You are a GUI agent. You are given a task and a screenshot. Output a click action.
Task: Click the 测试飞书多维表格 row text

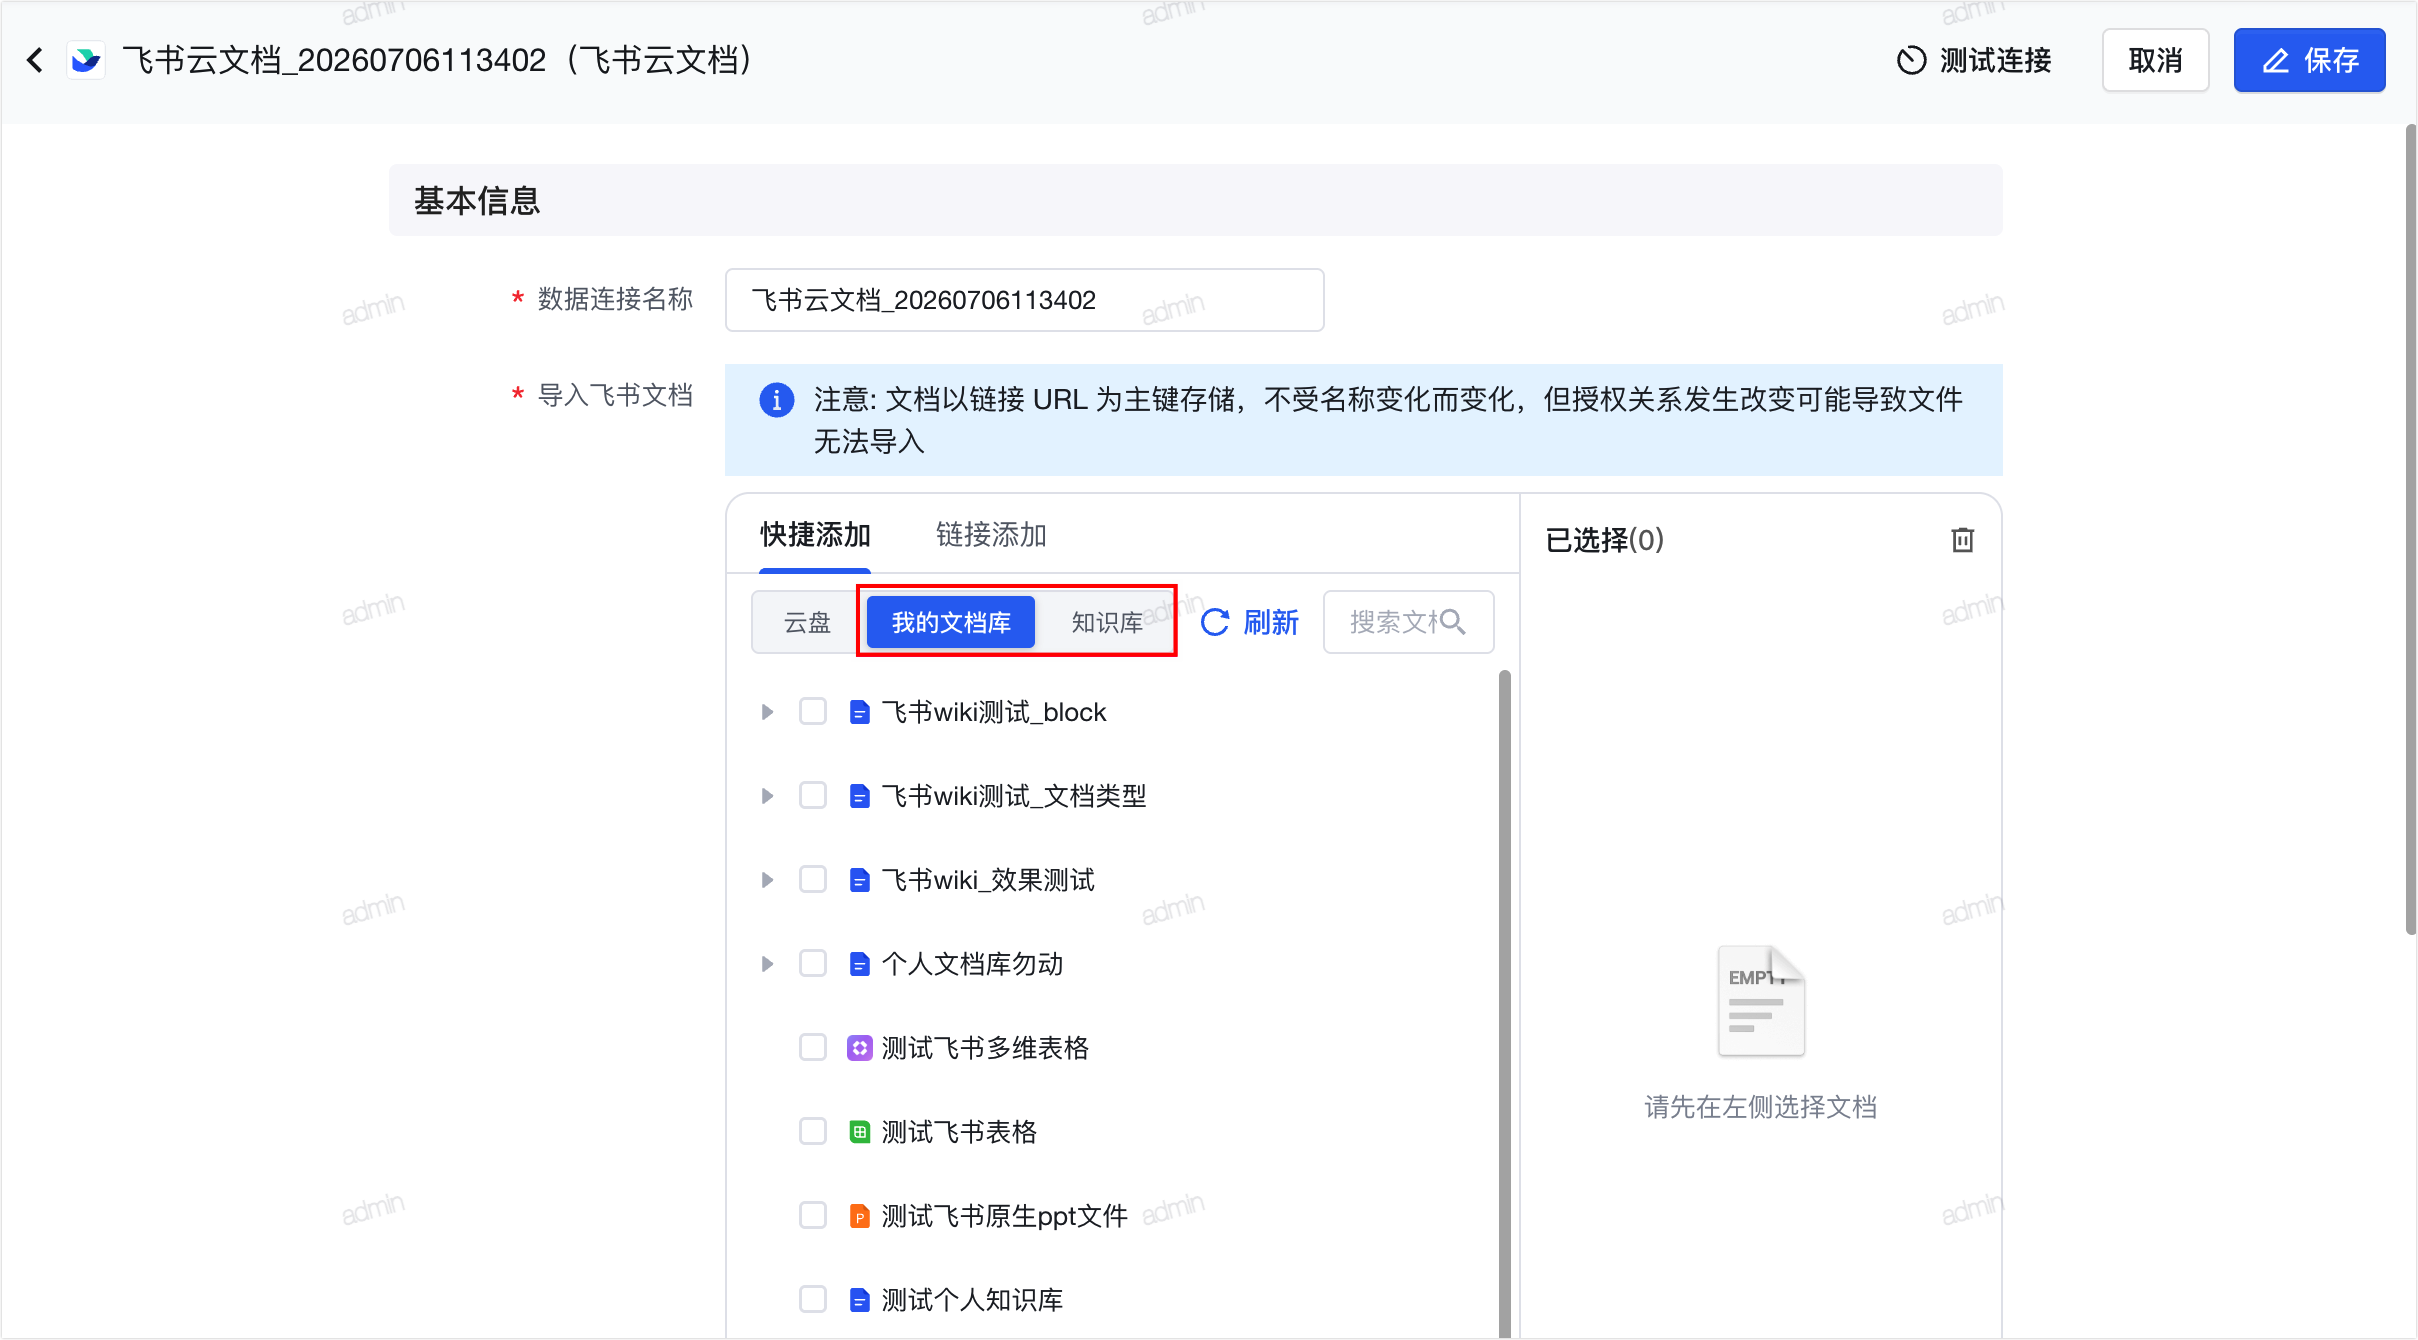coord(985,1048)
